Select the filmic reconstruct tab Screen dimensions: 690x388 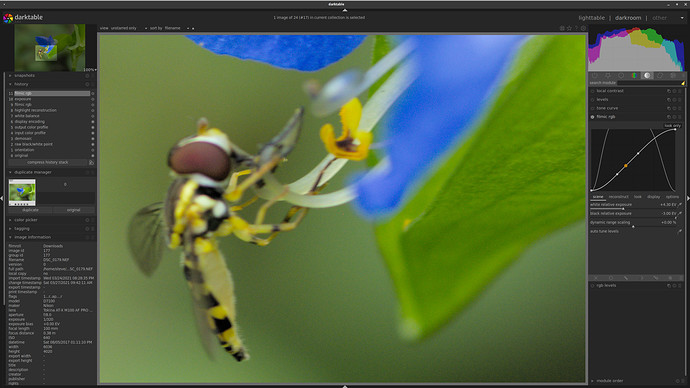click(x=618, y=197)
